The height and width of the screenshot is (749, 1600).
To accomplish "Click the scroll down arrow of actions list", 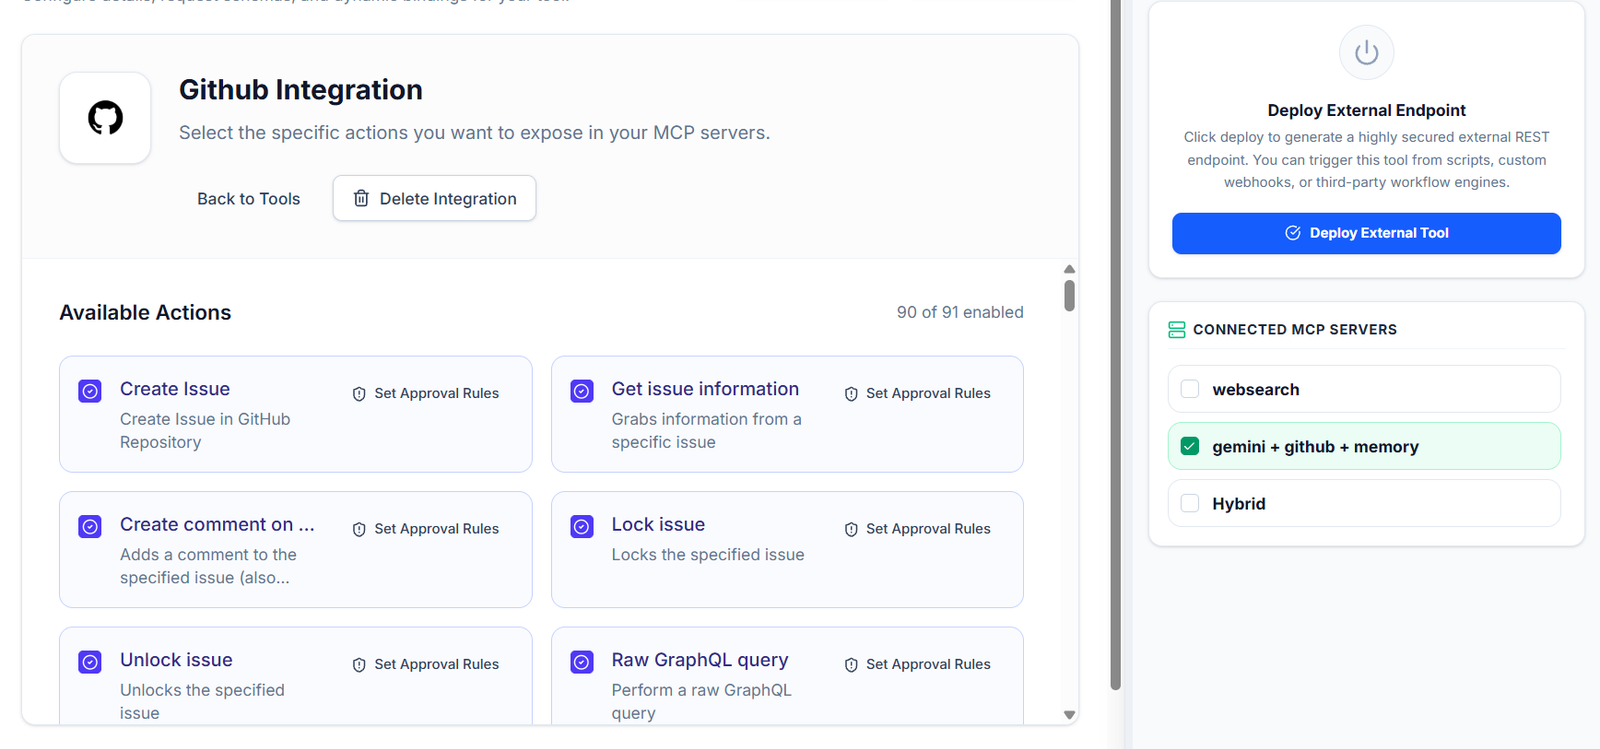I will click(1069, 715).
